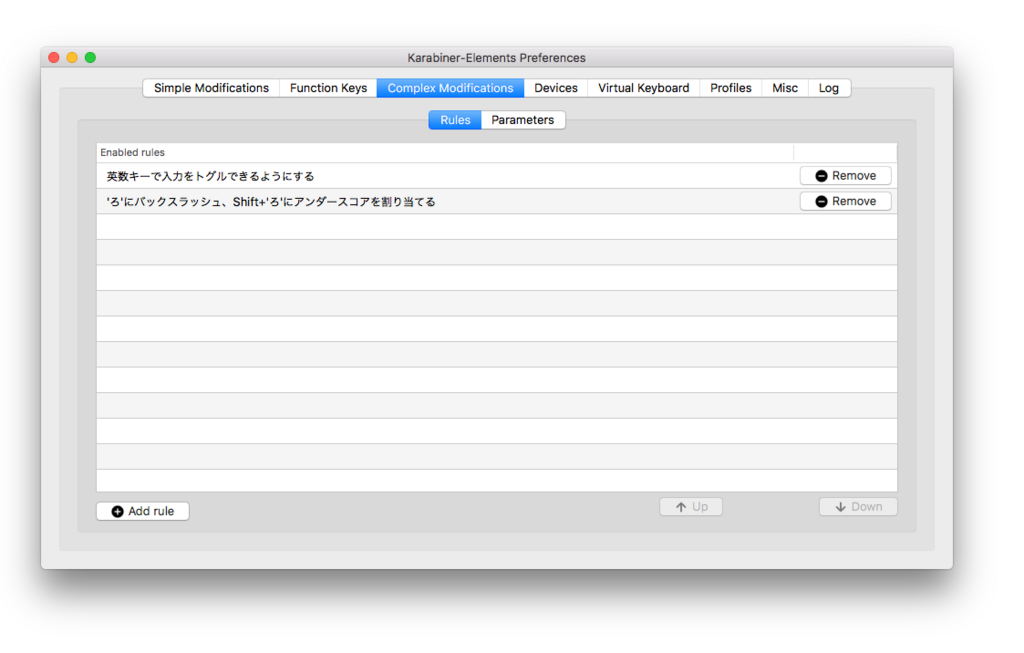The height and width of the screenshot is (653, 1024).
Task: Go to the Virtual Keyboard tab
Action: [x=643, y=88]
